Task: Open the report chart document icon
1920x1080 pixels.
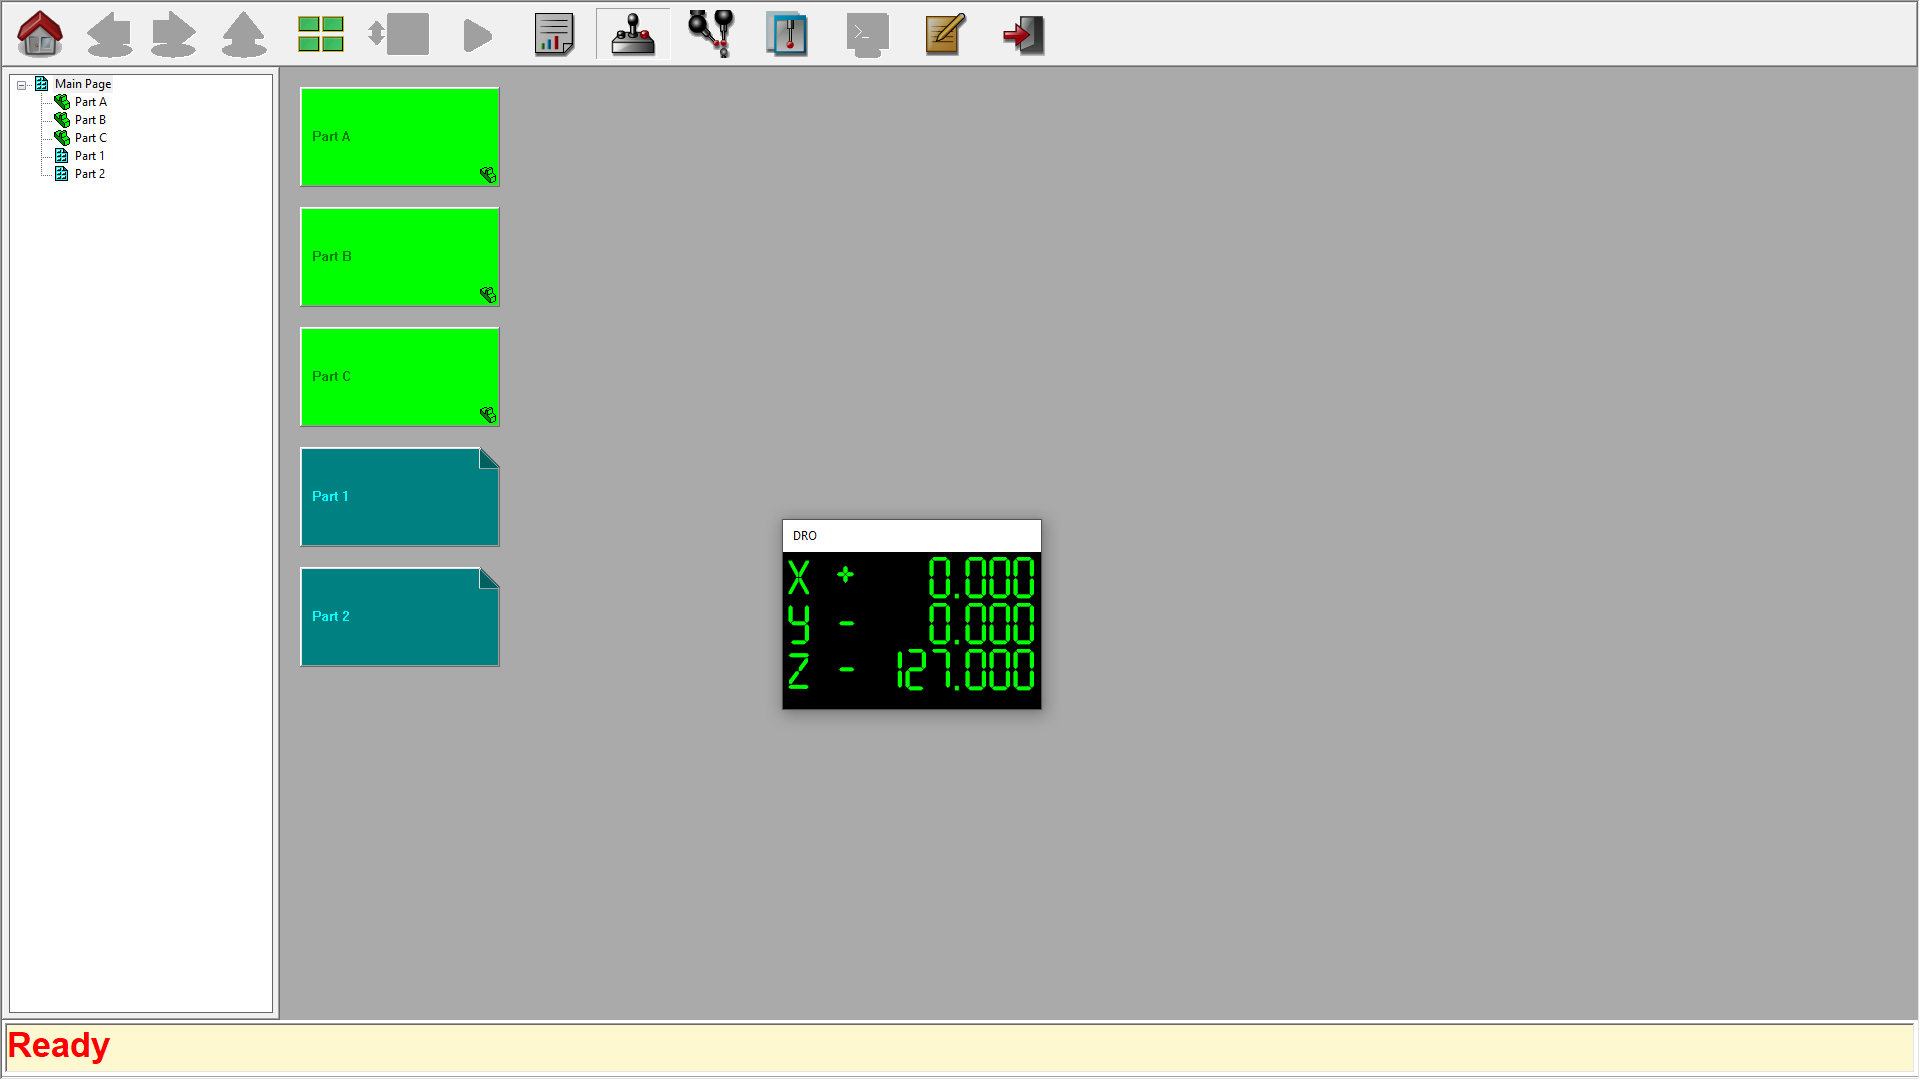Action: click(x=554, y=34)
